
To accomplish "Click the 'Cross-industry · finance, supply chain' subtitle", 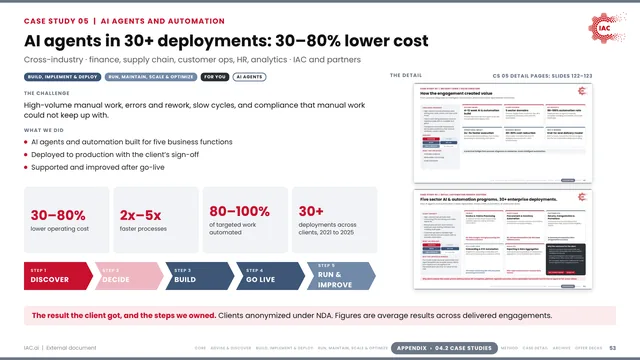I will click(x=192, y=60).
